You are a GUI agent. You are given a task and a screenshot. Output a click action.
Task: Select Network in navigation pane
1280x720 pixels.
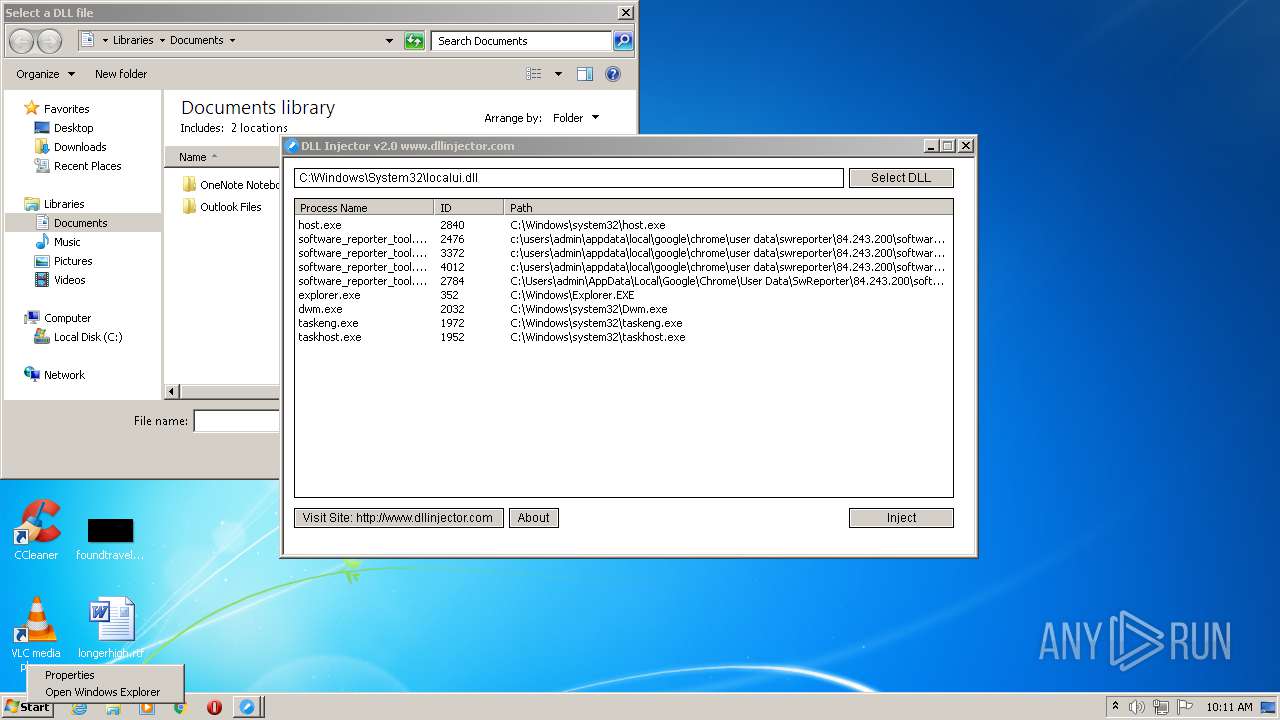pos(64,375)
